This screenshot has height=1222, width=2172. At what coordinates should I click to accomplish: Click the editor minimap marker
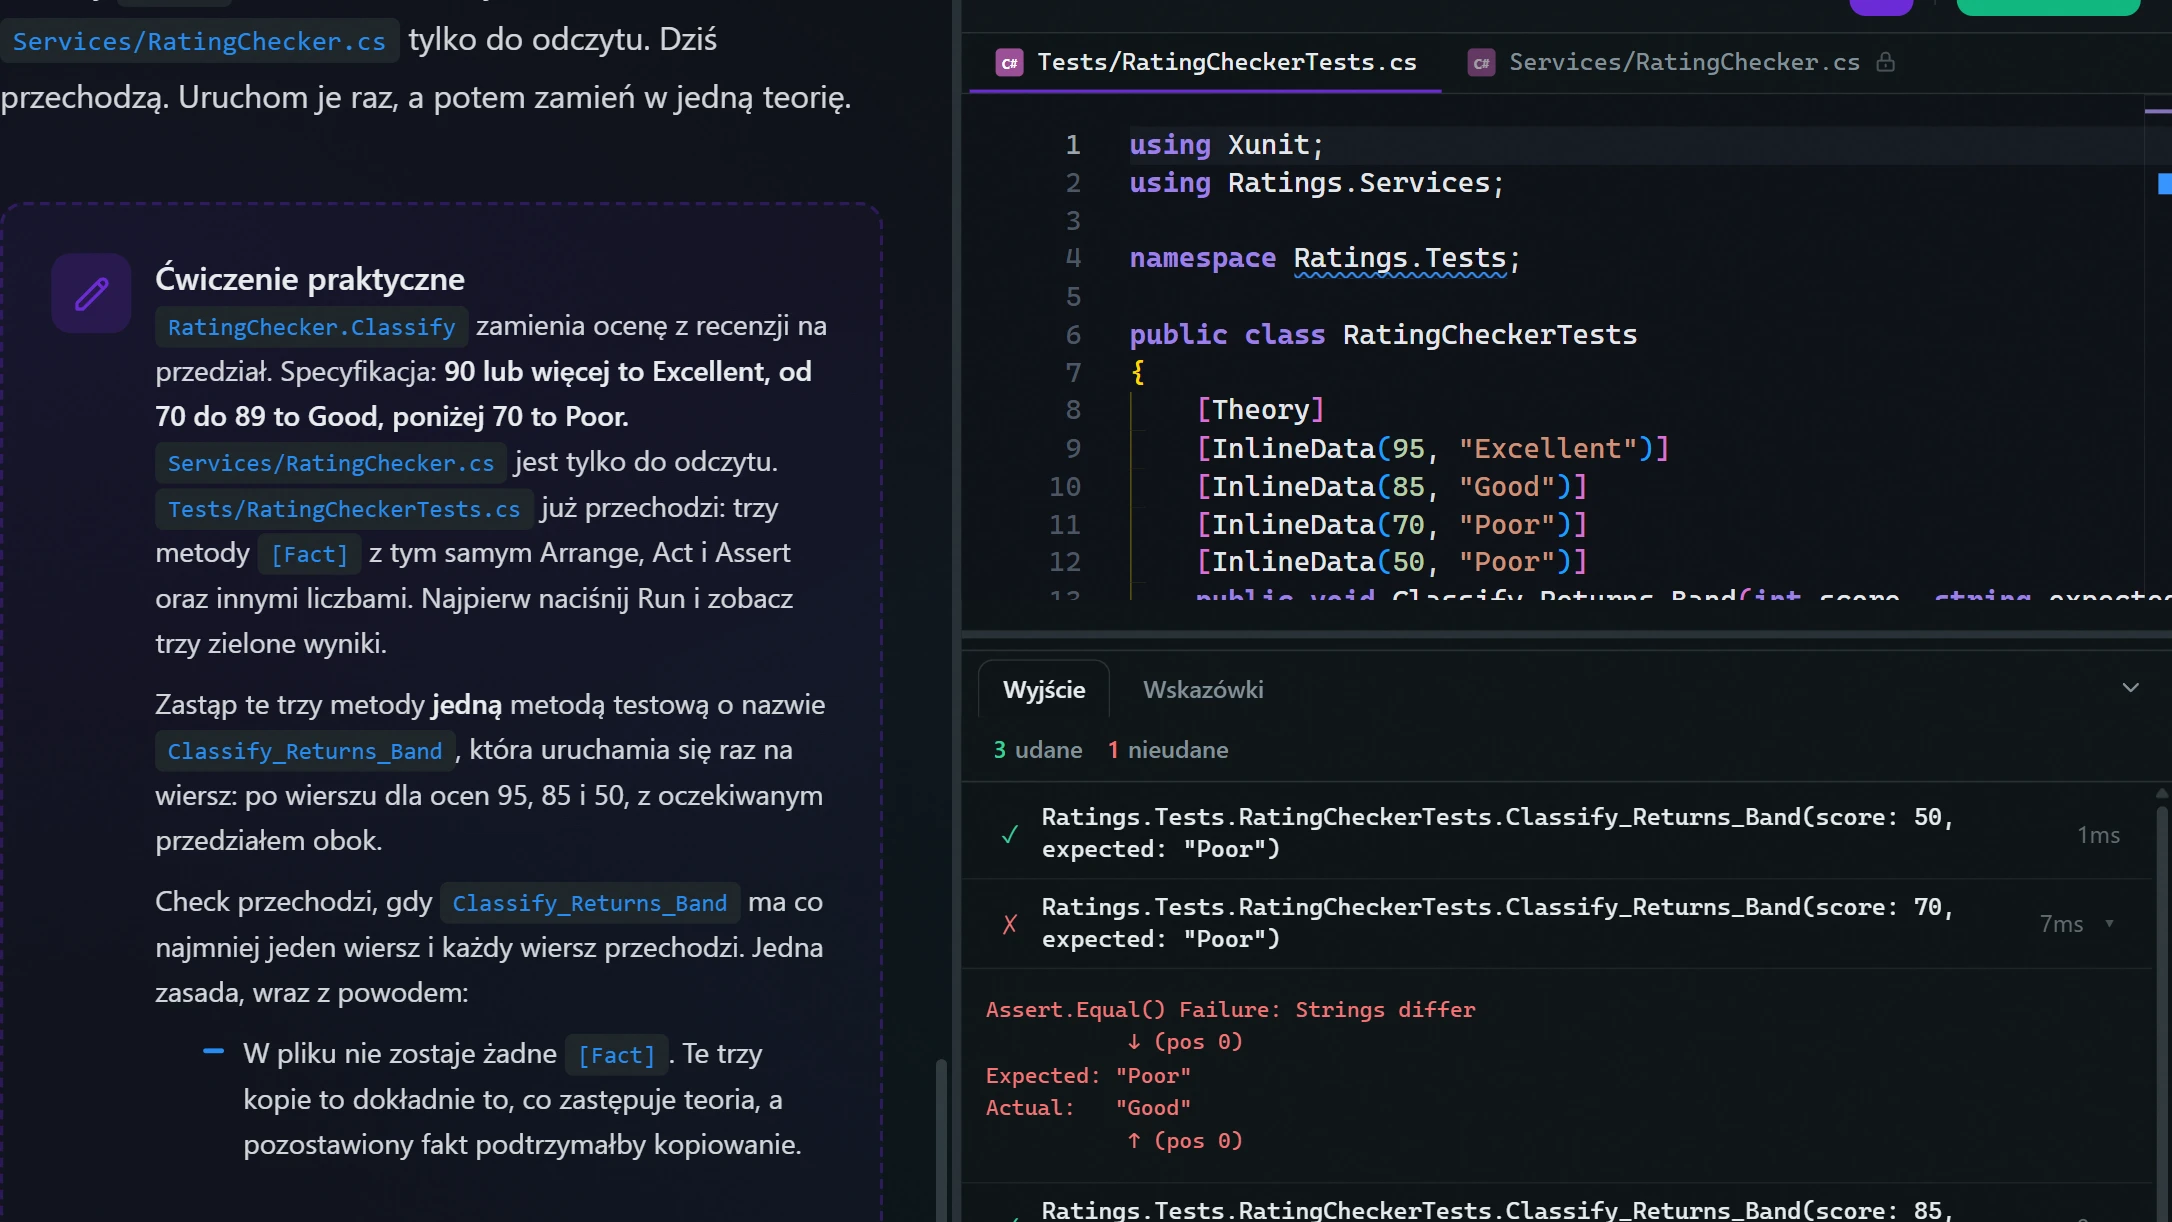[x=2164, y=183]
